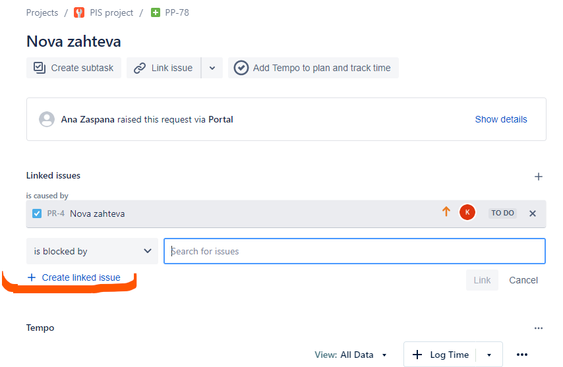Click the PR-4 task type checkbox icon
The width and height of the screenshot is (563, 367).
pos(37,213)
